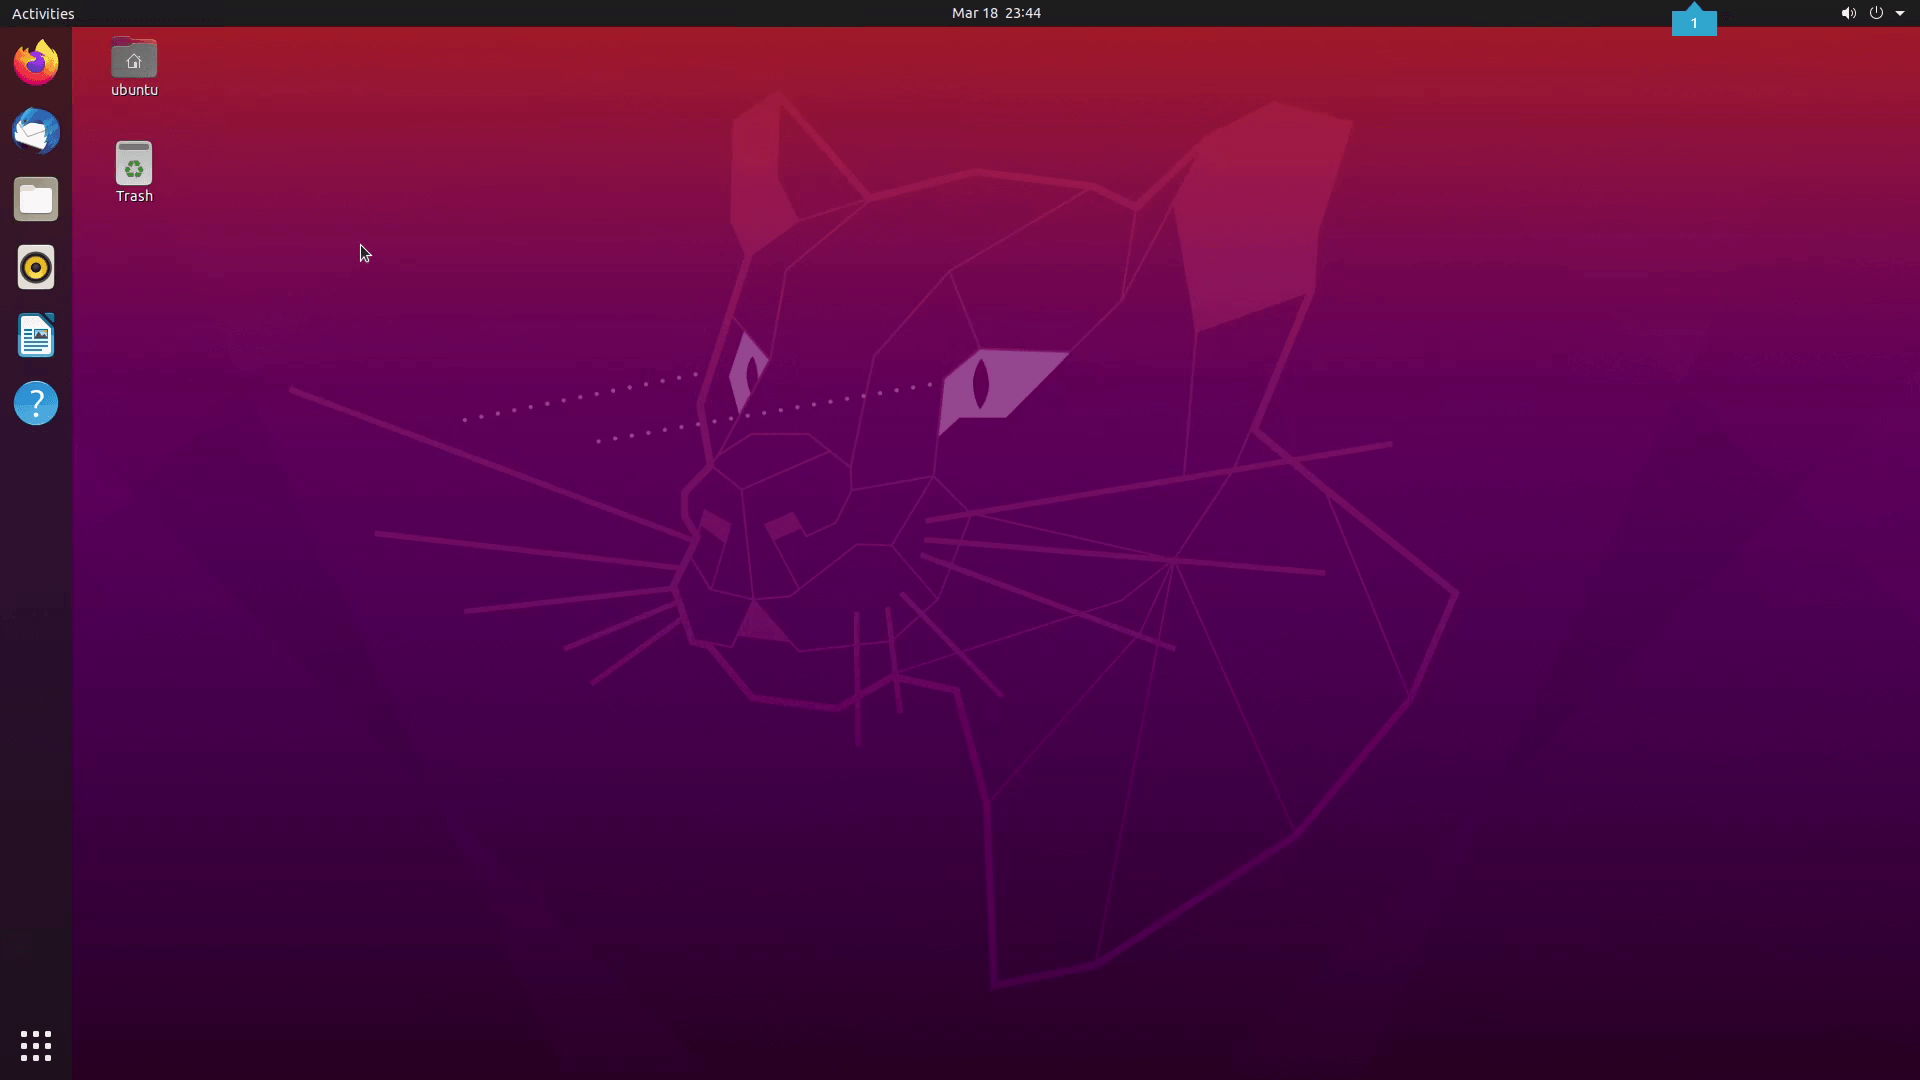The width and height of the screenshot is (1920, 1080).
Task: Click the Mar 18 date label
Action: click(974, 13)
